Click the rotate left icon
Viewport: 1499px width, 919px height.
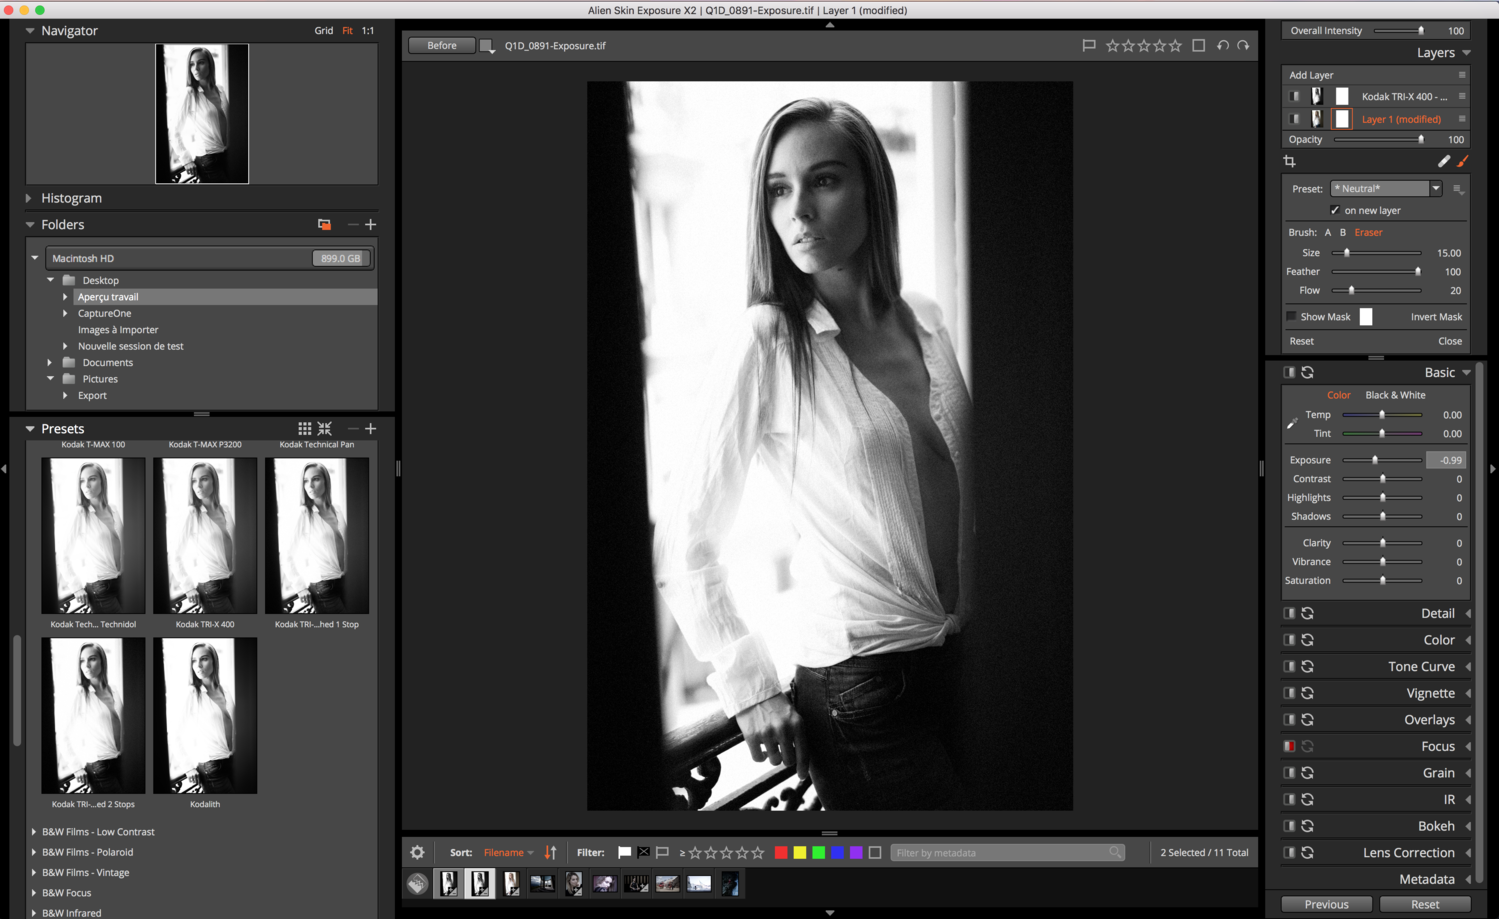(1223, 46)
